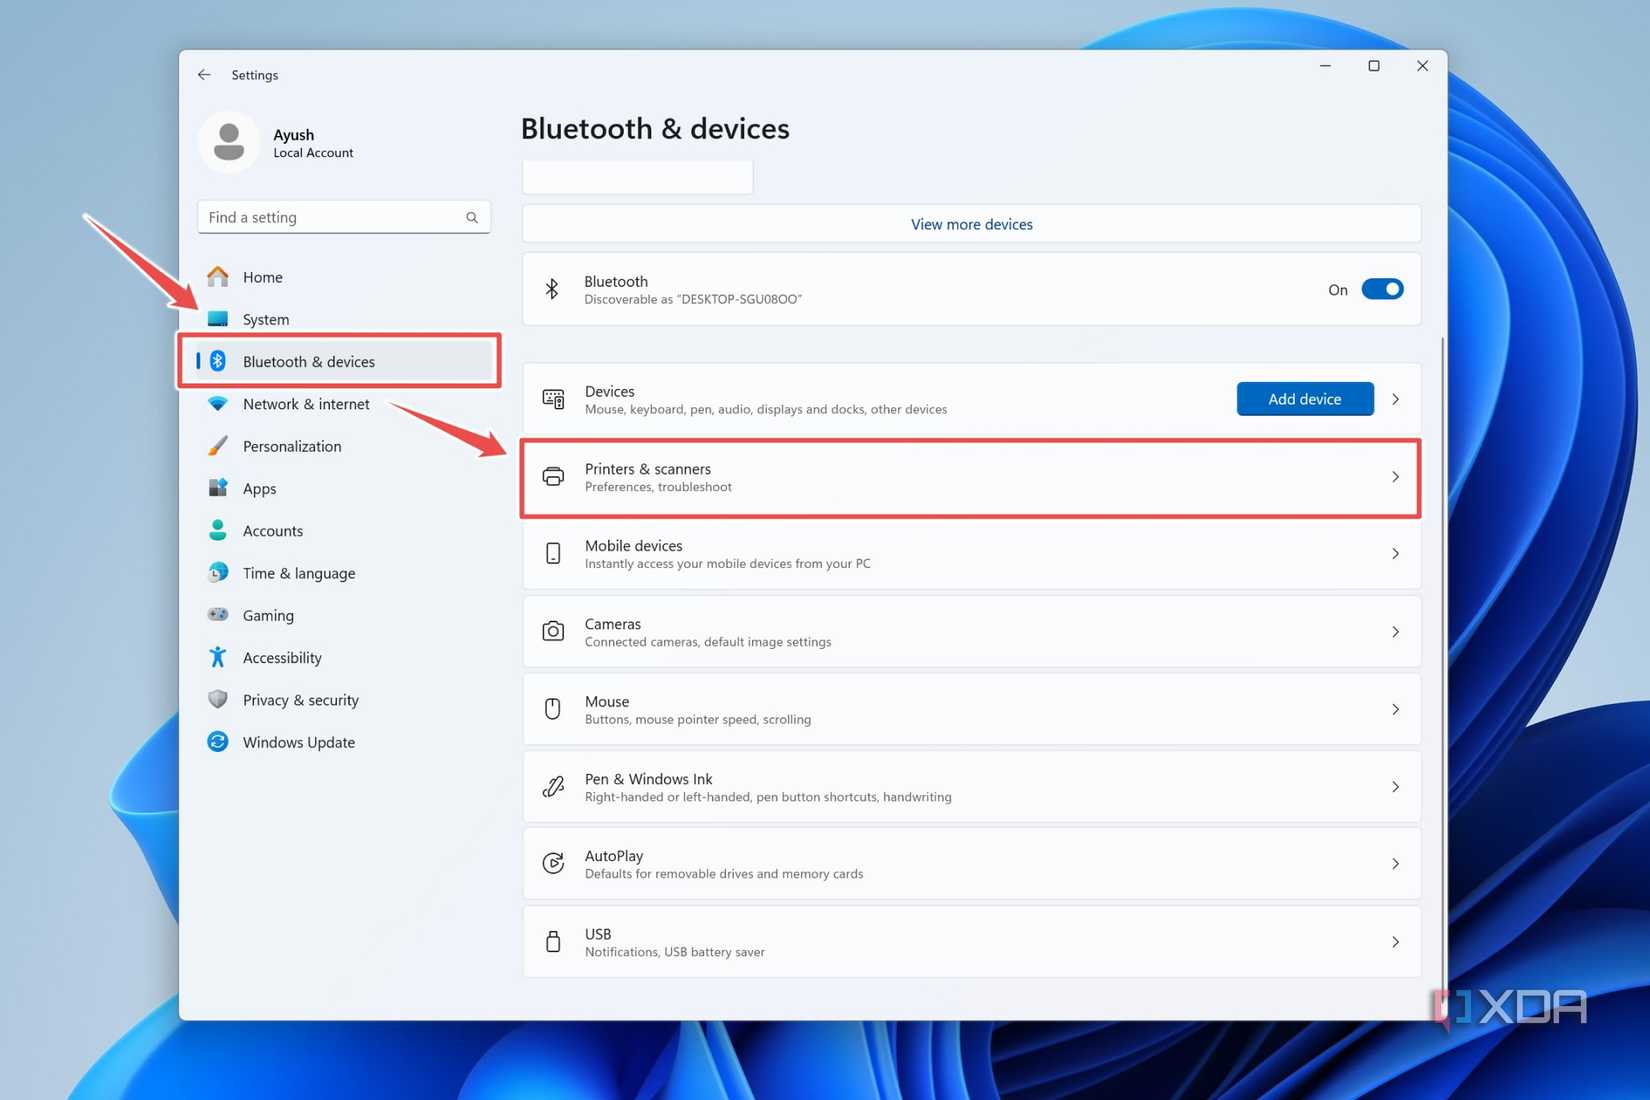Click the Time & language globe icon
The width and height of the screenshot is (1650, 1100).
click(218, 573)
